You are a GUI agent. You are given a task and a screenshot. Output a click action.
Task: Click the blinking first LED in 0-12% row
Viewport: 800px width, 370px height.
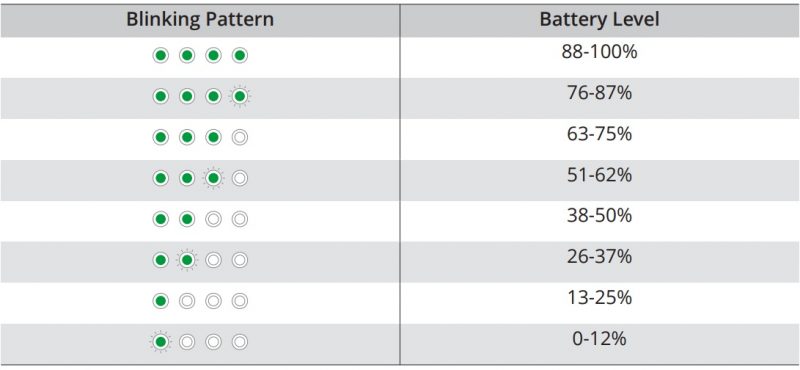(161, 342)
